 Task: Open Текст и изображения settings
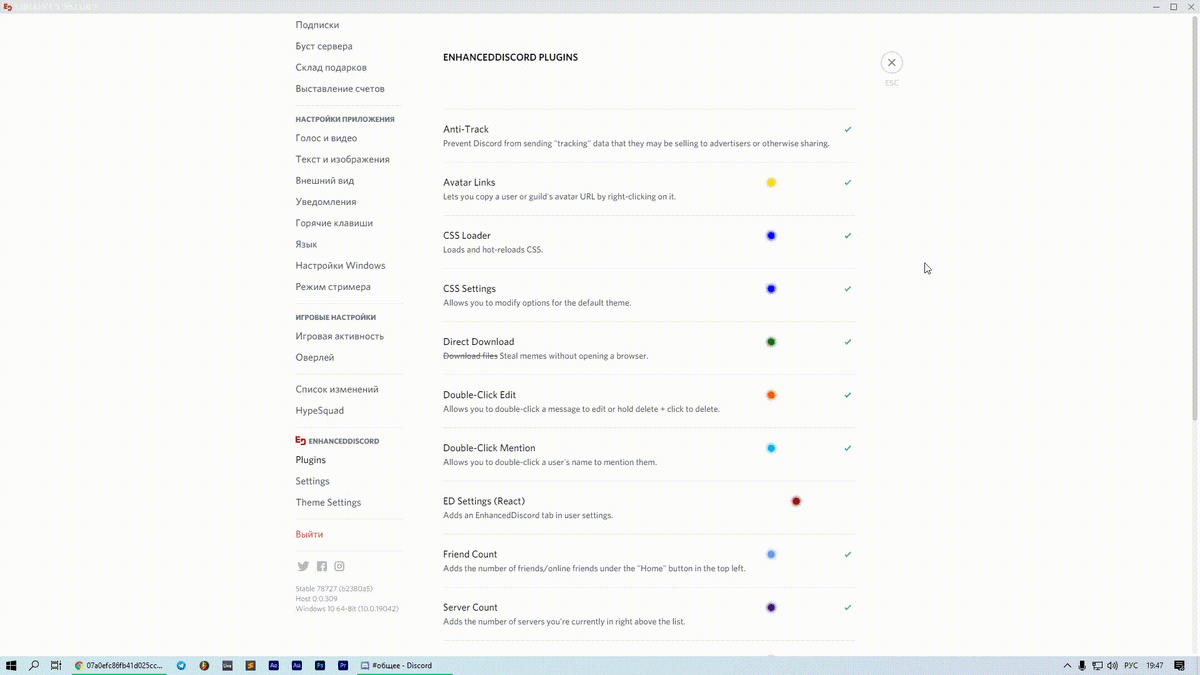tap(343, 159)
